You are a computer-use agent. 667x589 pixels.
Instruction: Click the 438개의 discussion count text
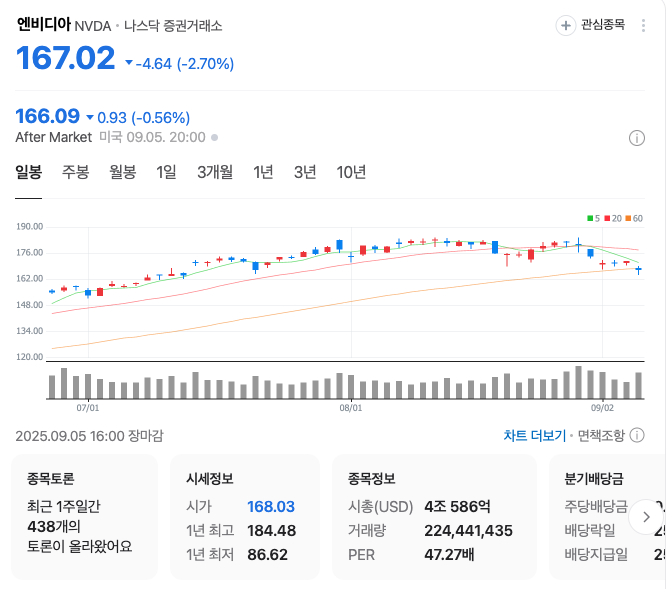(54, 526)
